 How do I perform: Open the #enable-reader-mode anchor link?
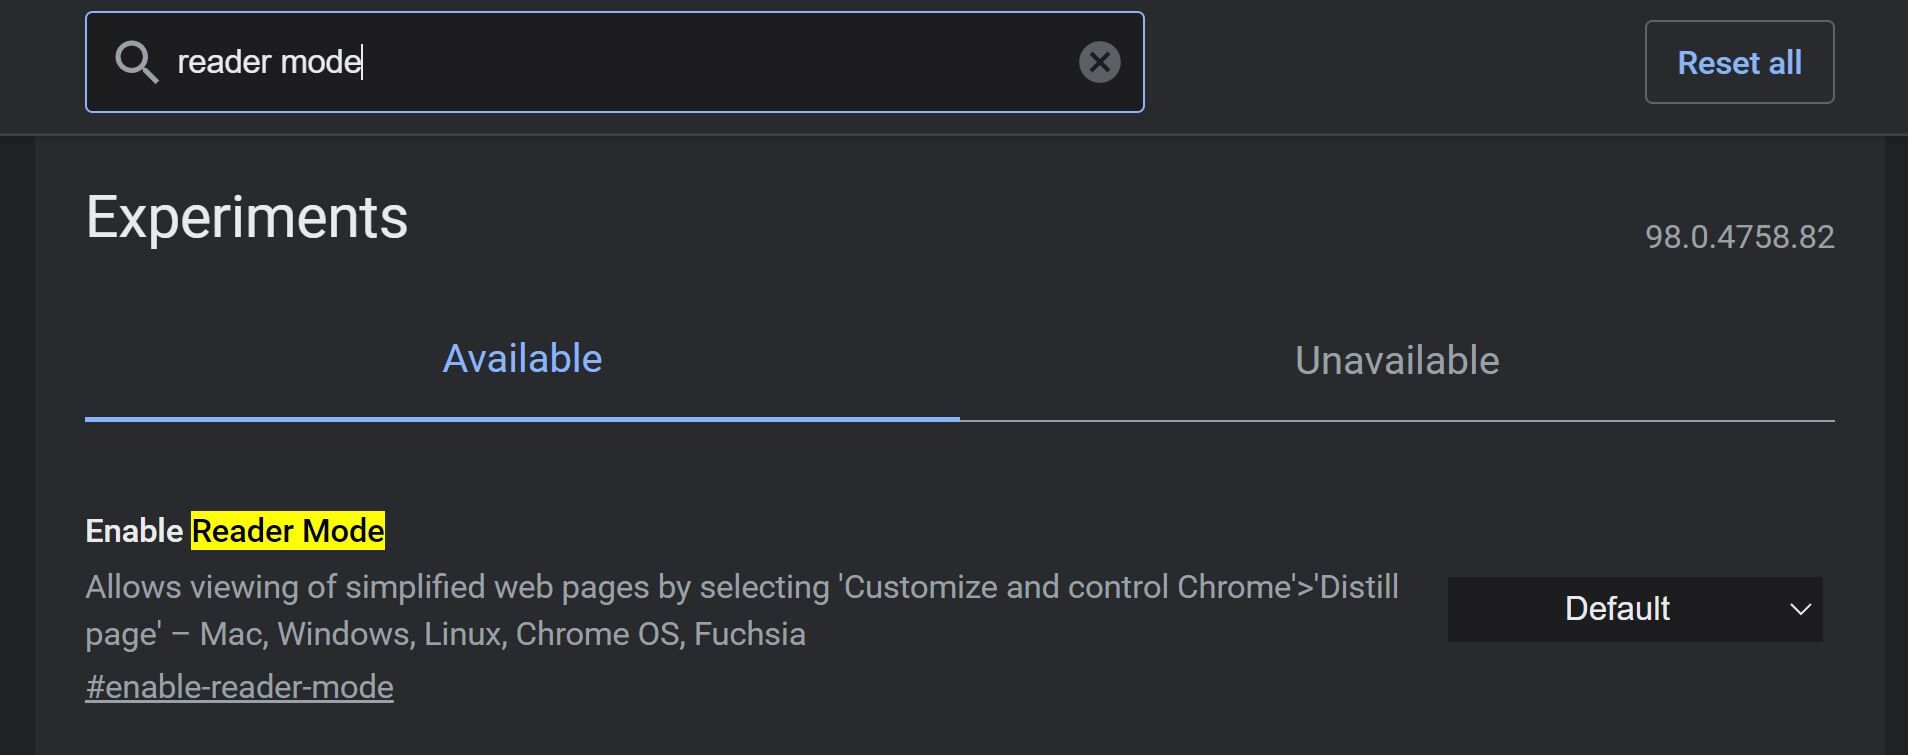(x=240, y=687)
